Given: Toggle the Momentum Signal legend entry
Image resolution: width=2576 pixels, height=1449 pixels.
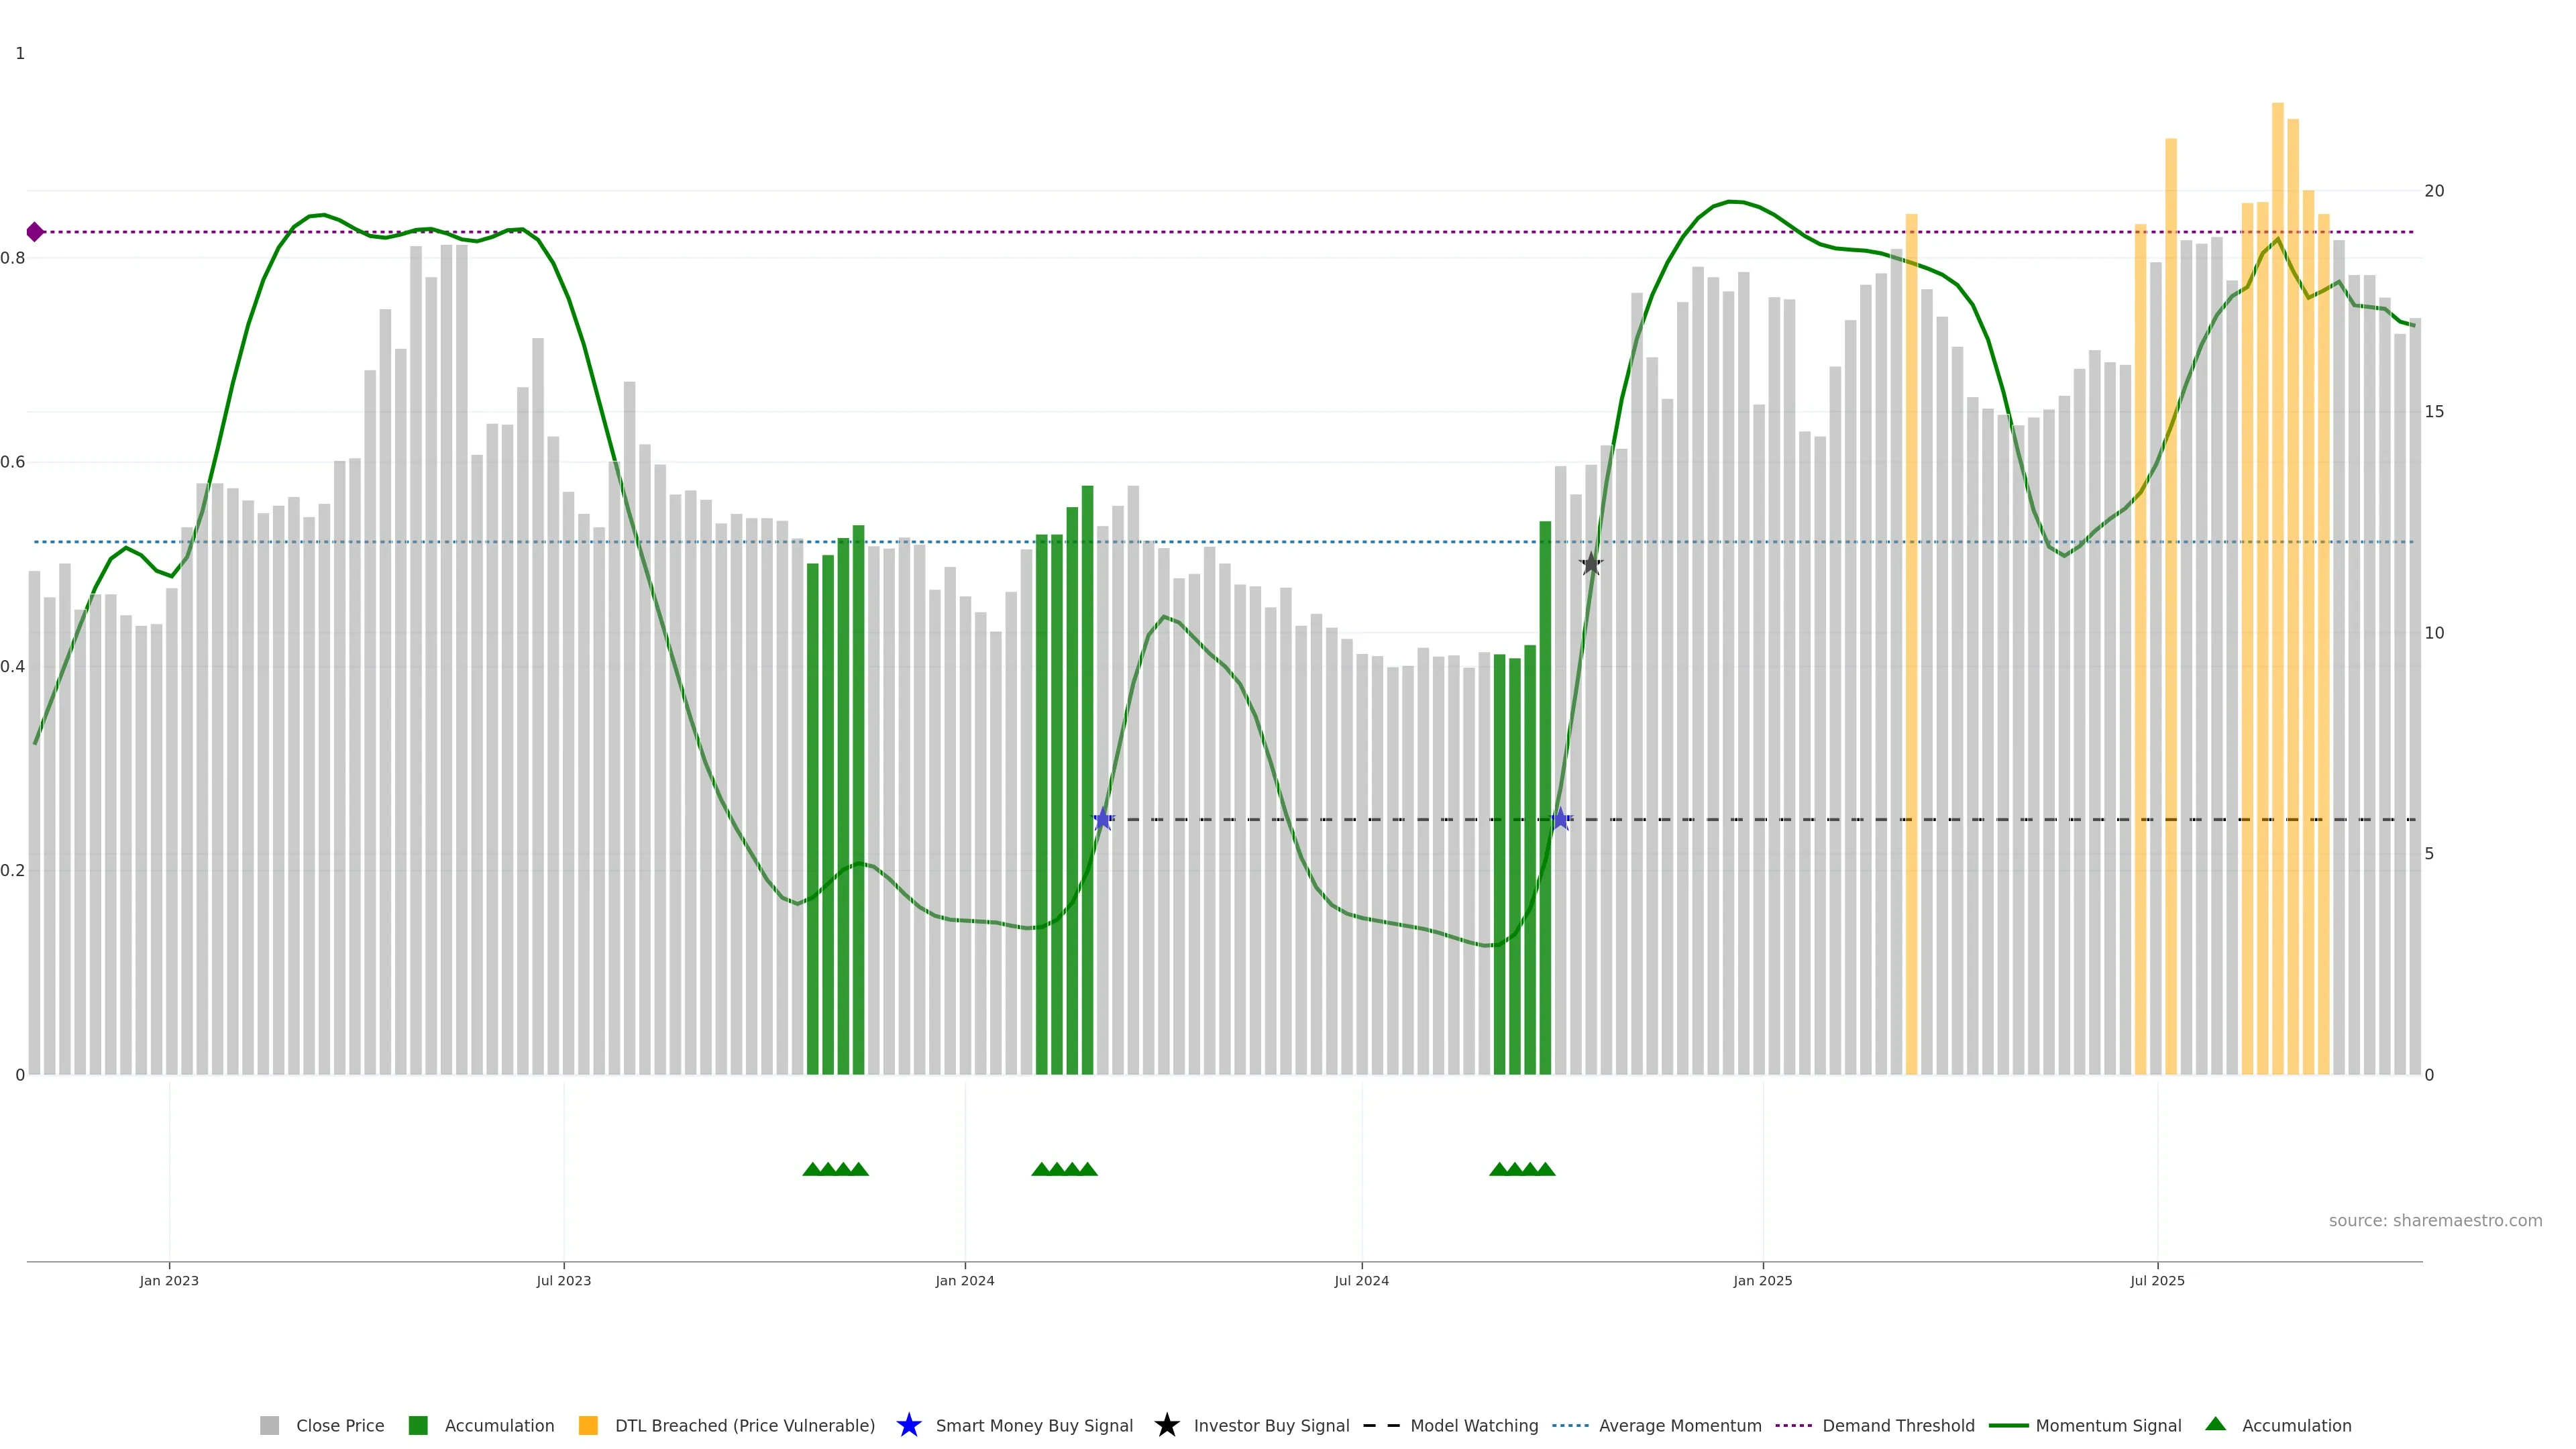Looking at the screenshot, I should click(2108, 1425).
